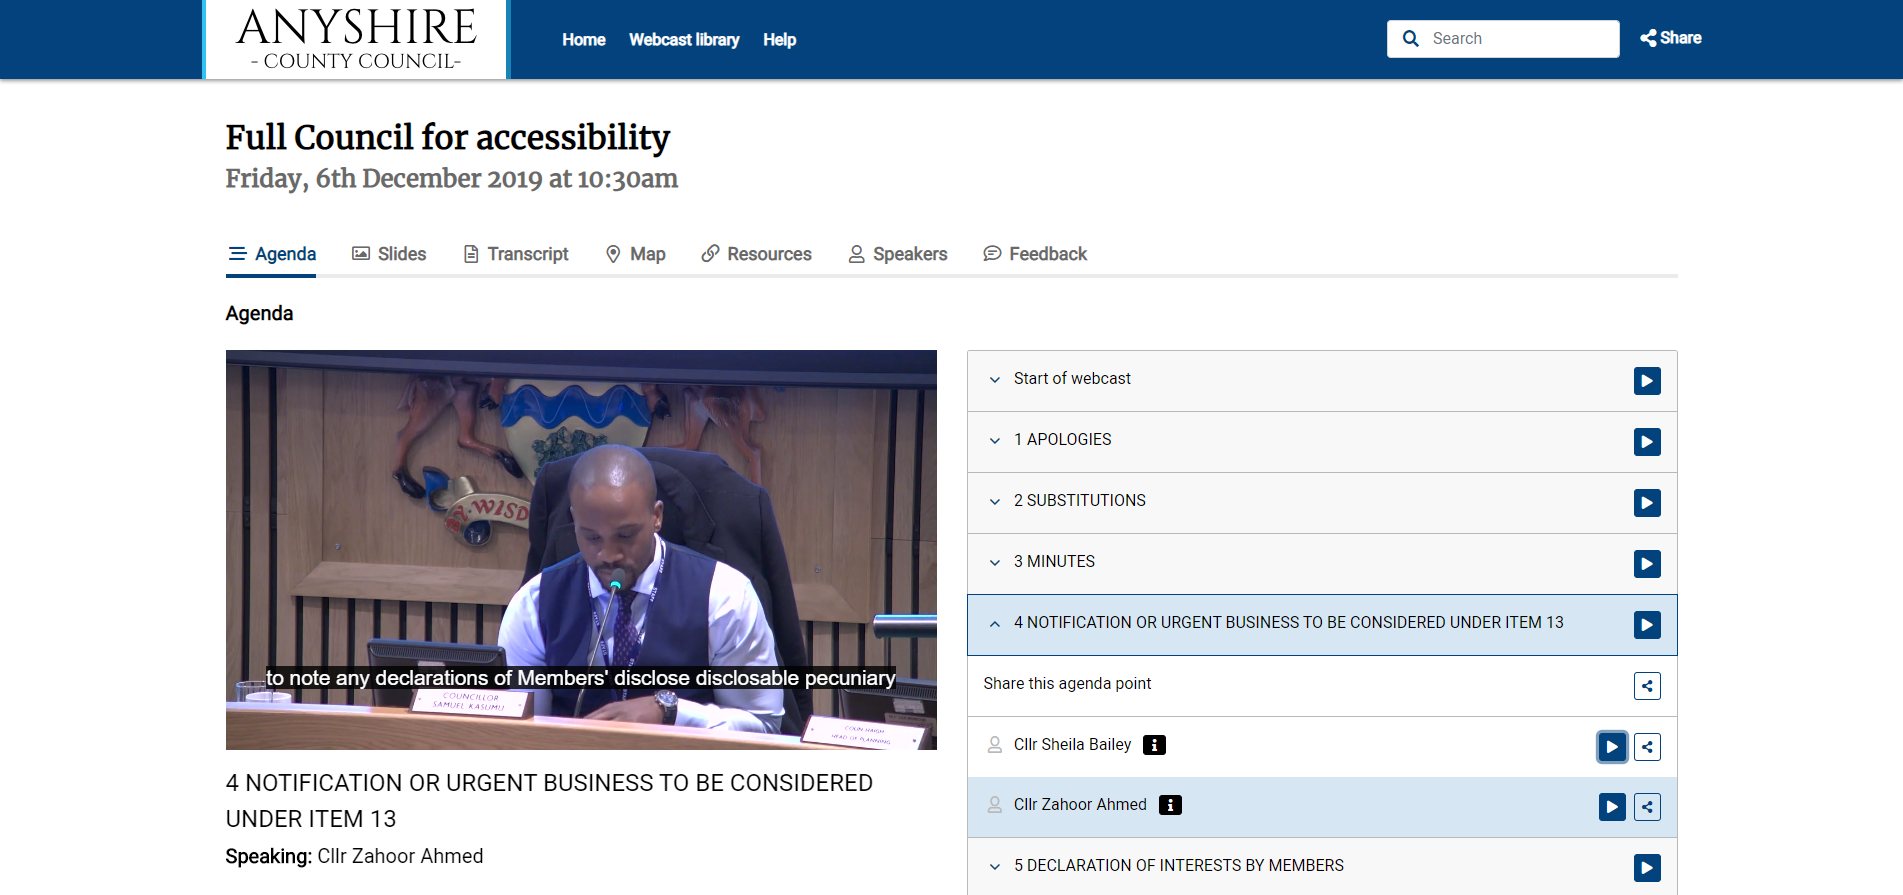The width and height of the screenshot is (1903, 895).
Task: Switch to the Slides tab
Action: pos(389,254)
